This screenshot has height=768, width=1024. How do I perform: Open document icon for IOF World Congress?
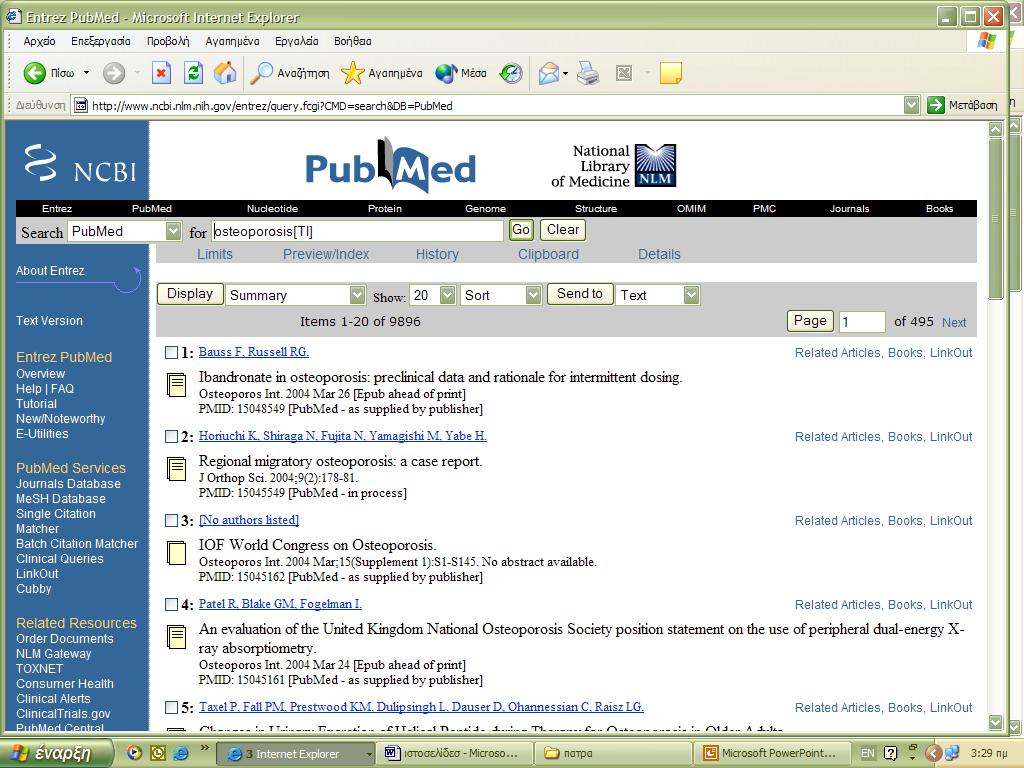tap(176, 553)
